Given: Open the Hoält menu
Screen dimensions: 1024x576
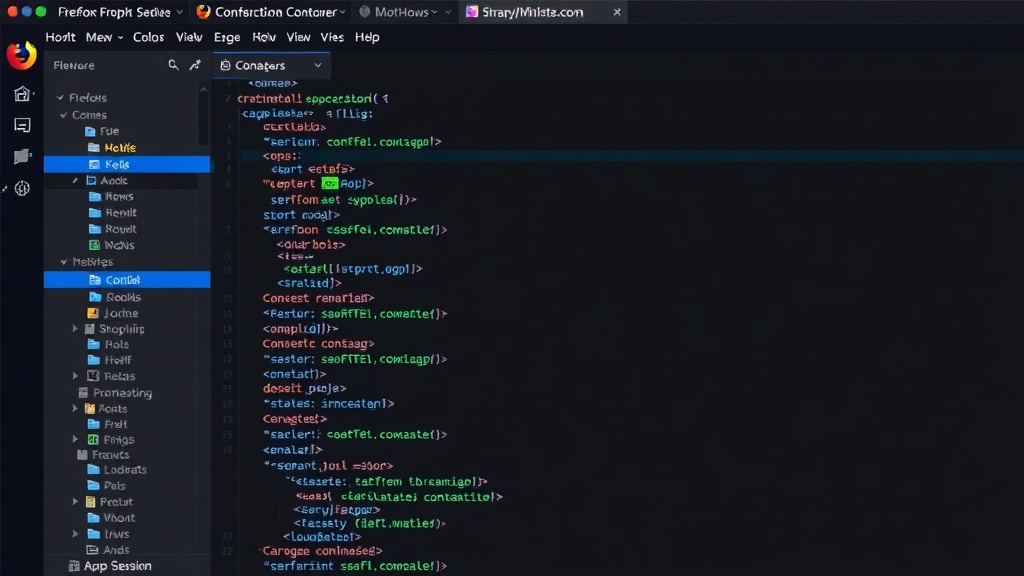Looking at the screenshot, I should coord(60,37).
